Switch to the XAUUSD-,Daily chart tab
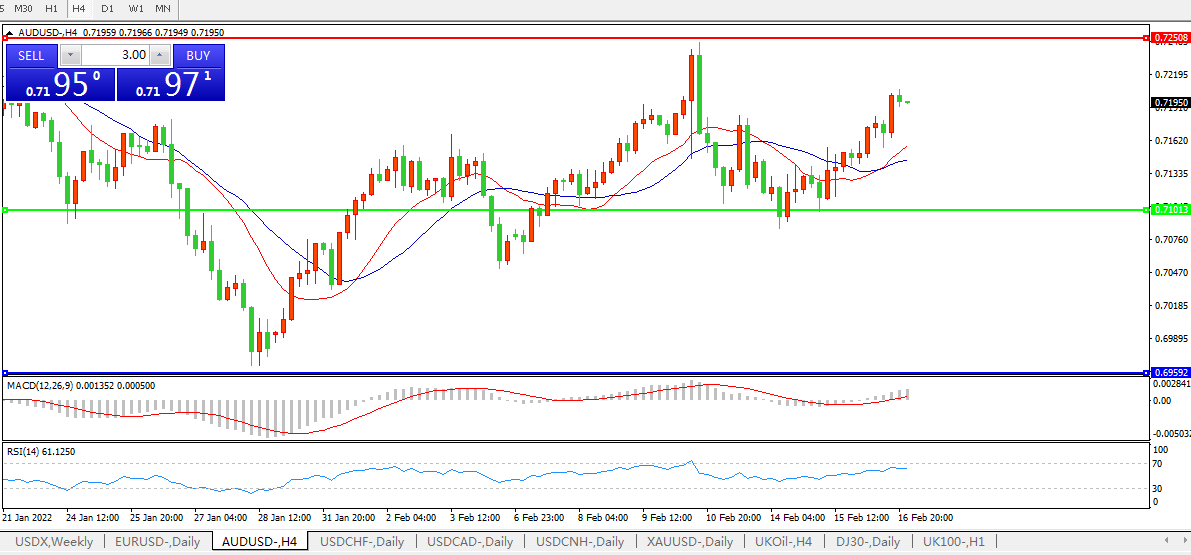1191x555 pixels. coord(689,542)
